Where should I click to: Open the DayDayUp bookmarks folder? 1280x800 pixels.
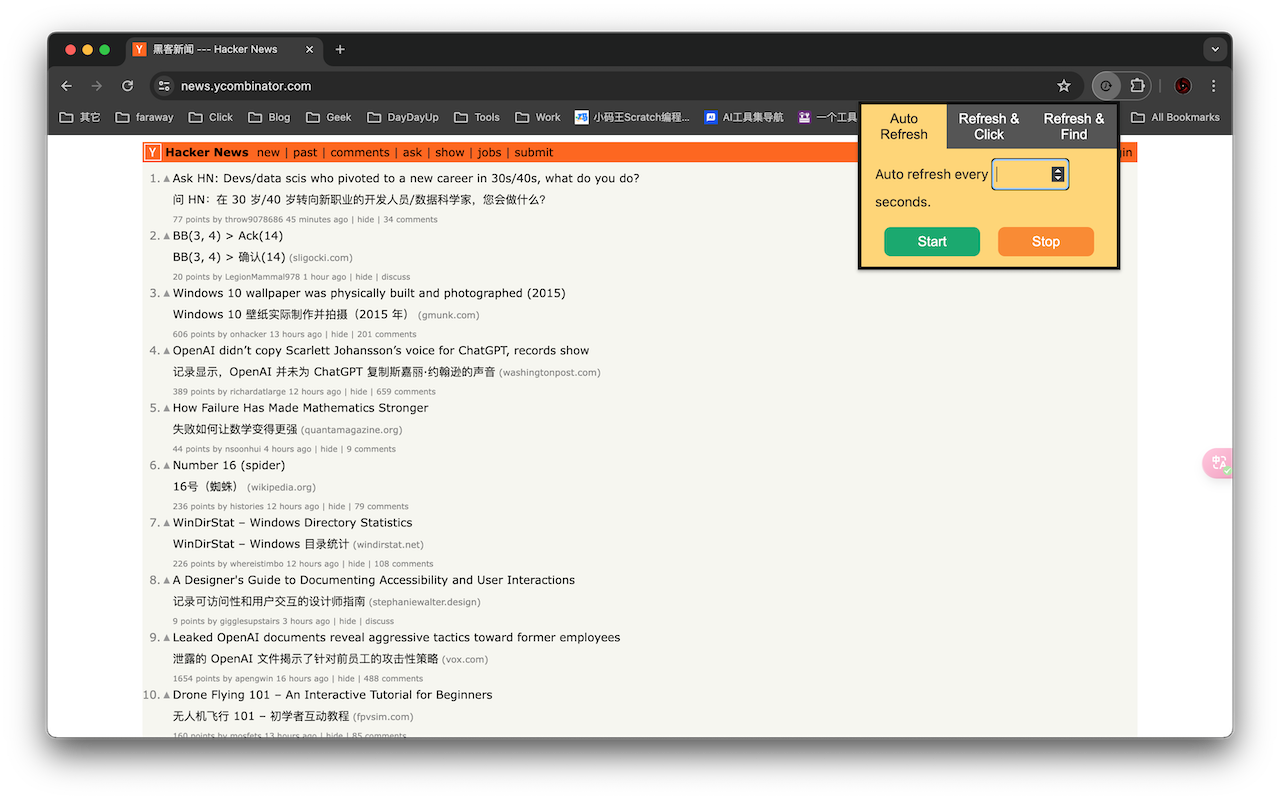(403, 117)
